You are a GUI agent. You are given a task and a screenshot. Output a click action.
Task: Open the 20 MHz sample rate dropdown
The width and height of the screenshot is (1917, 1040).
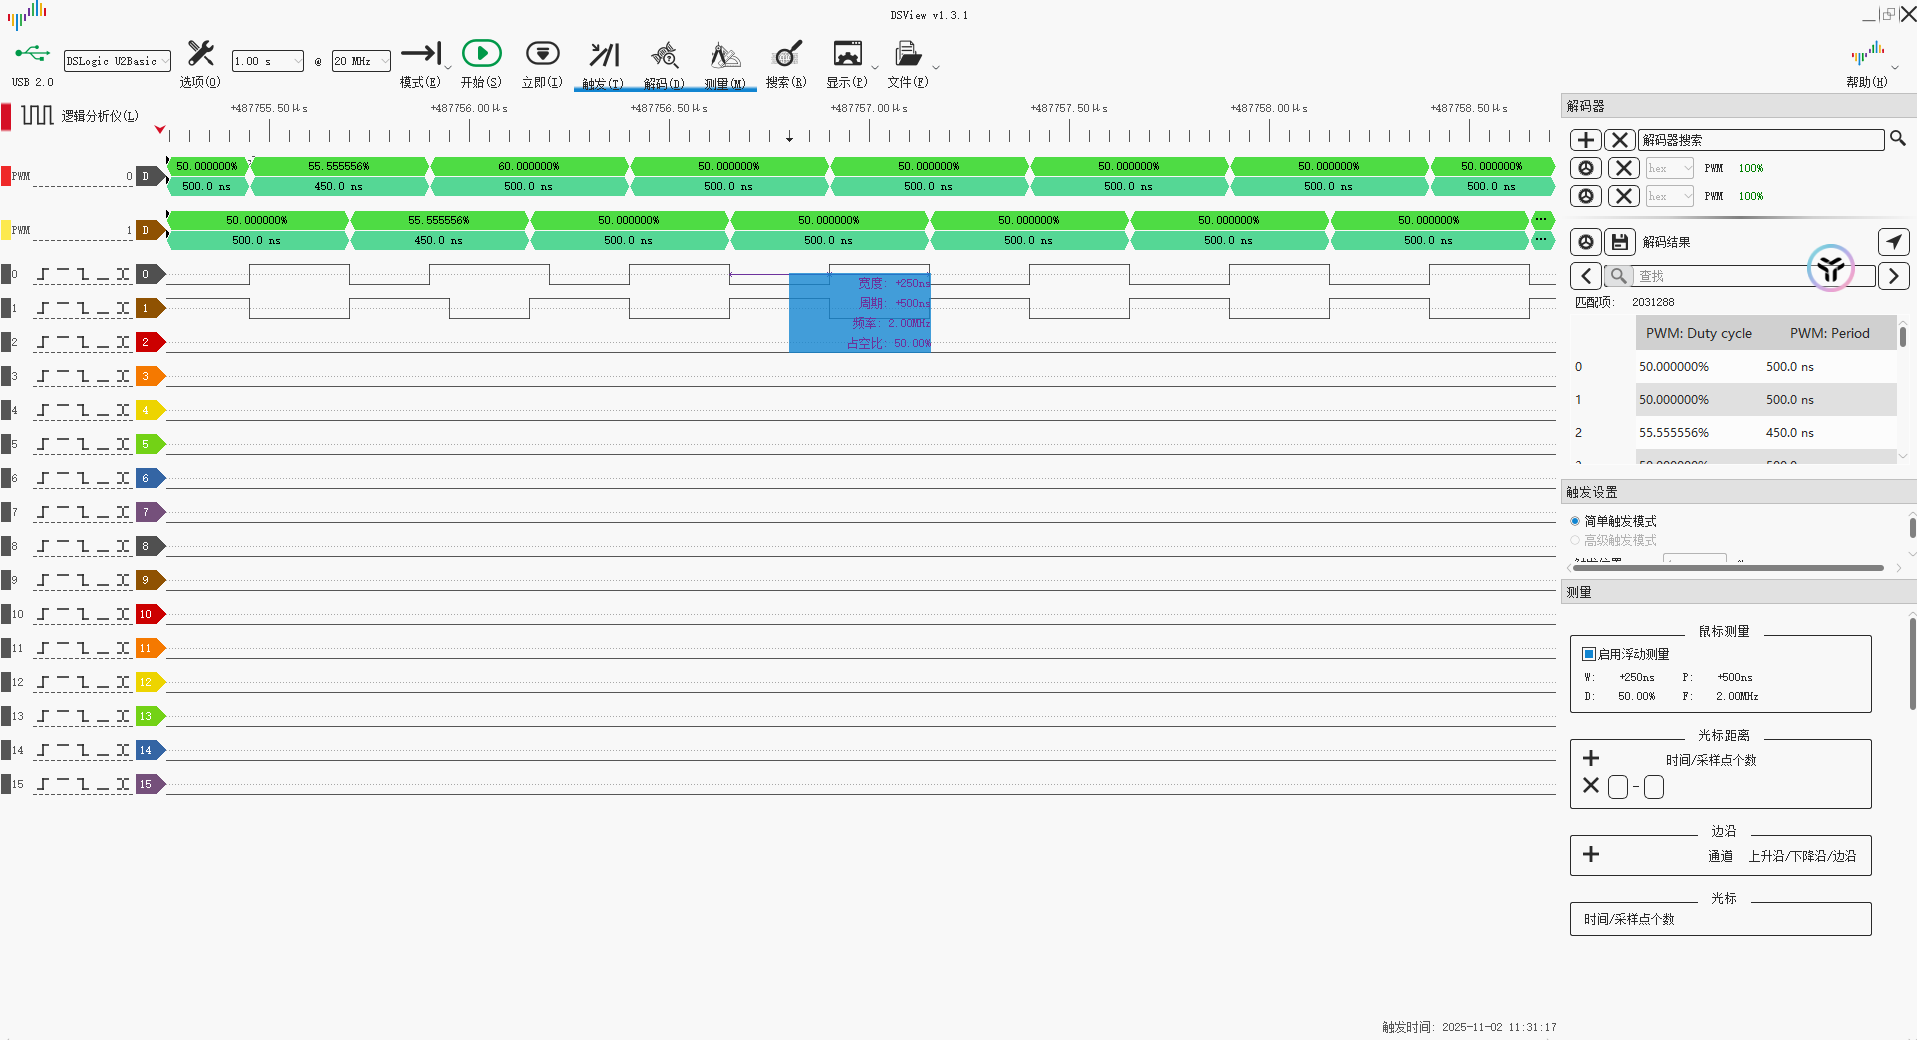361,61
